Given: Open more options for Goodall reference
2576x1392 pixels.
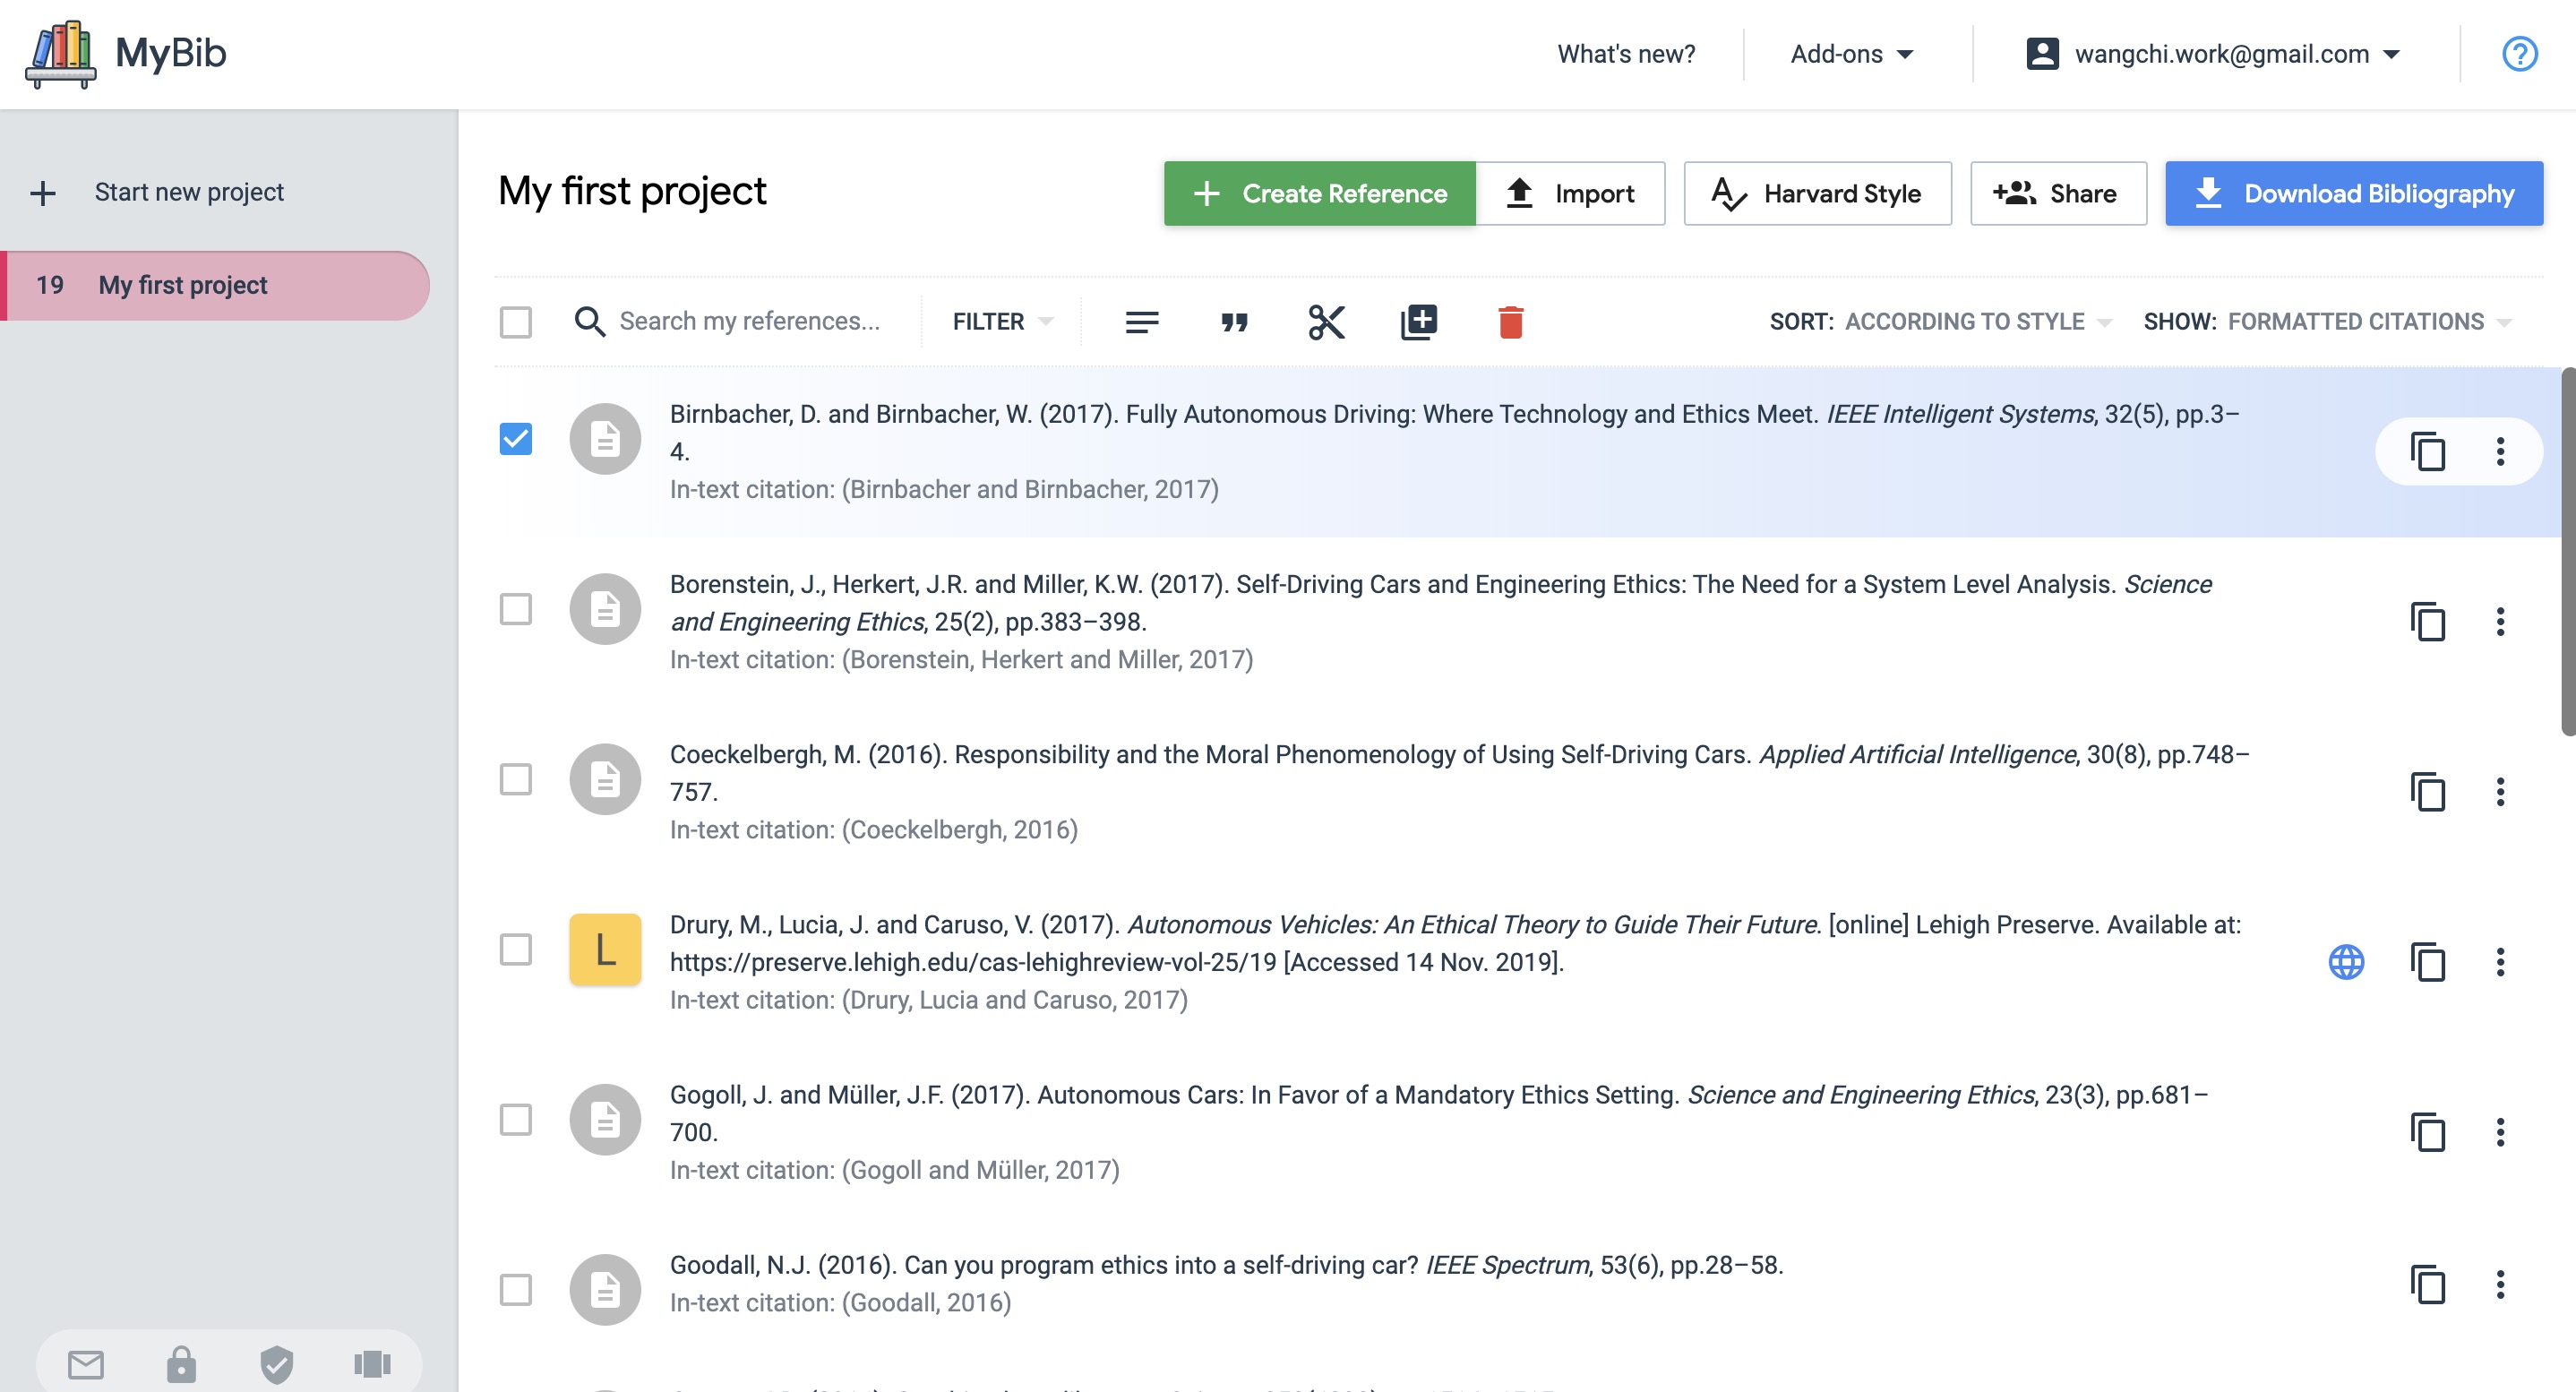Looking at the screenshot, I should pyautogui.click(x=2500, y=1284).
